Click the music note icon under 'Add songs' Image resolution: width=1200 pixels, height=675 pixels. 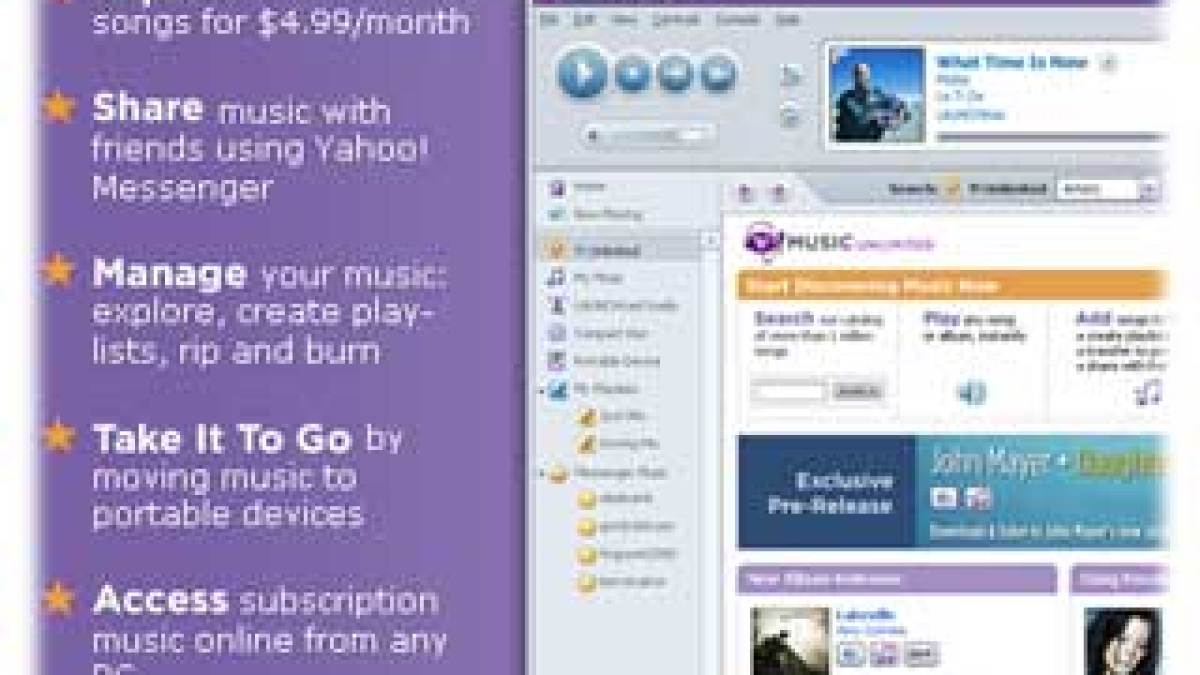point(1148,391)
